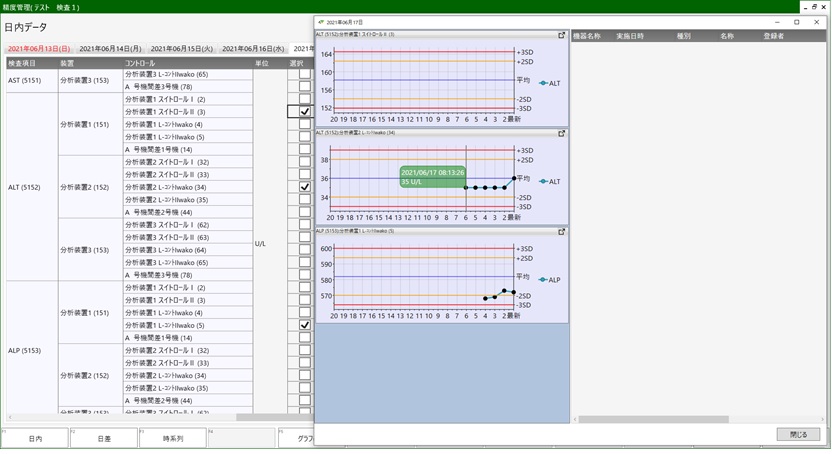Select row ALT 分析装置1 L-コントロール (4)

pos(188,124)
